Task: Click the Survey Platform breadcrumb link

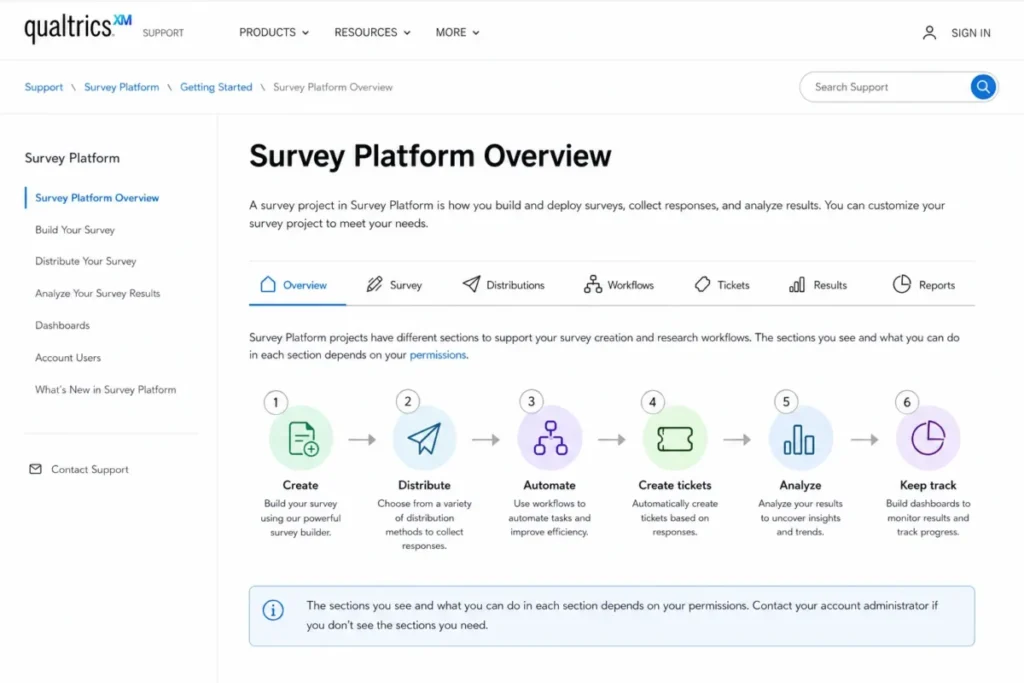Action: [x=121, y=87]
